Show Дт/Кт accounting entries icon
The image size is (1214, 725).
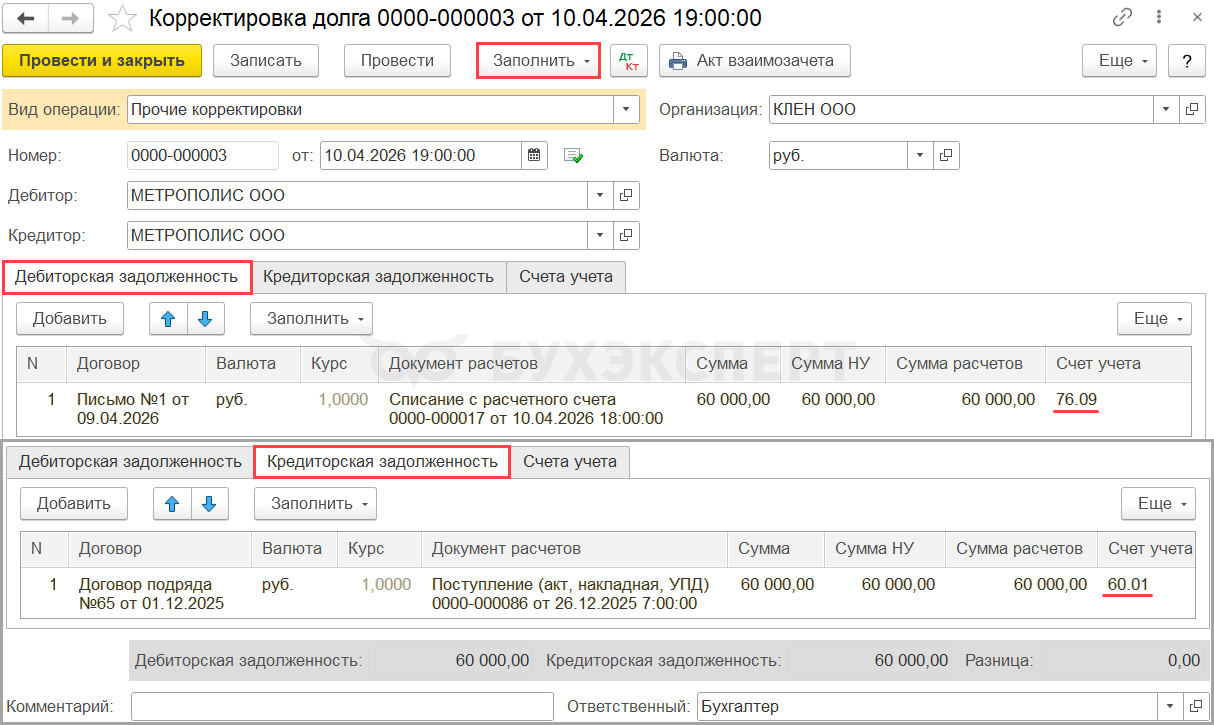(629, 61)
